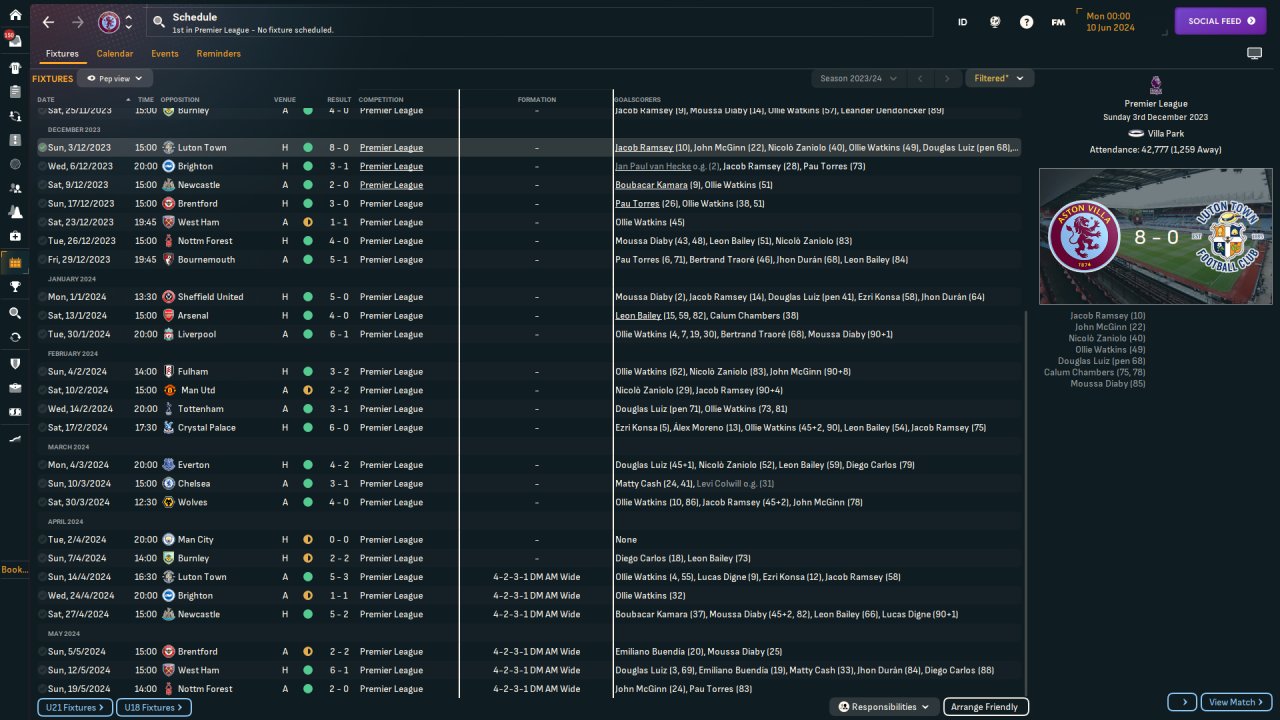Click the club switcher up/down chevrons
Viewport: 1280px width, 720px height.
click(x=129, y=22)
